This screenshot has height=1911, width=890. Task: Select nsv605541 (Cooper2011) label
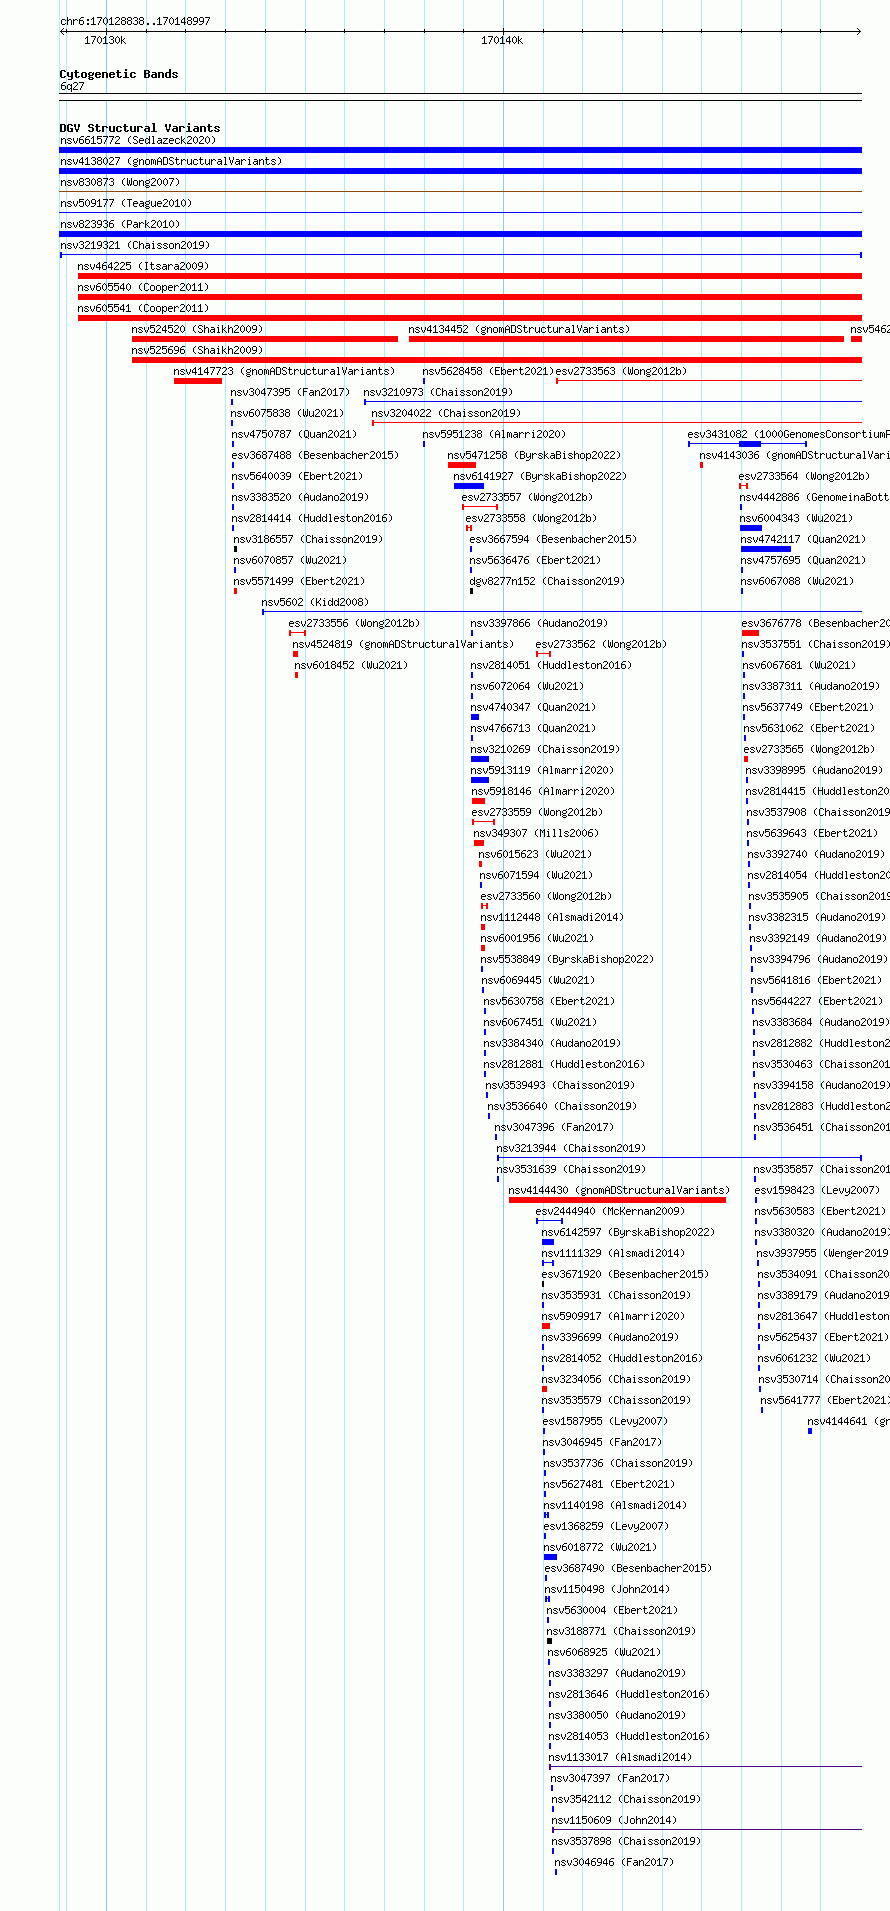point(144,308)
